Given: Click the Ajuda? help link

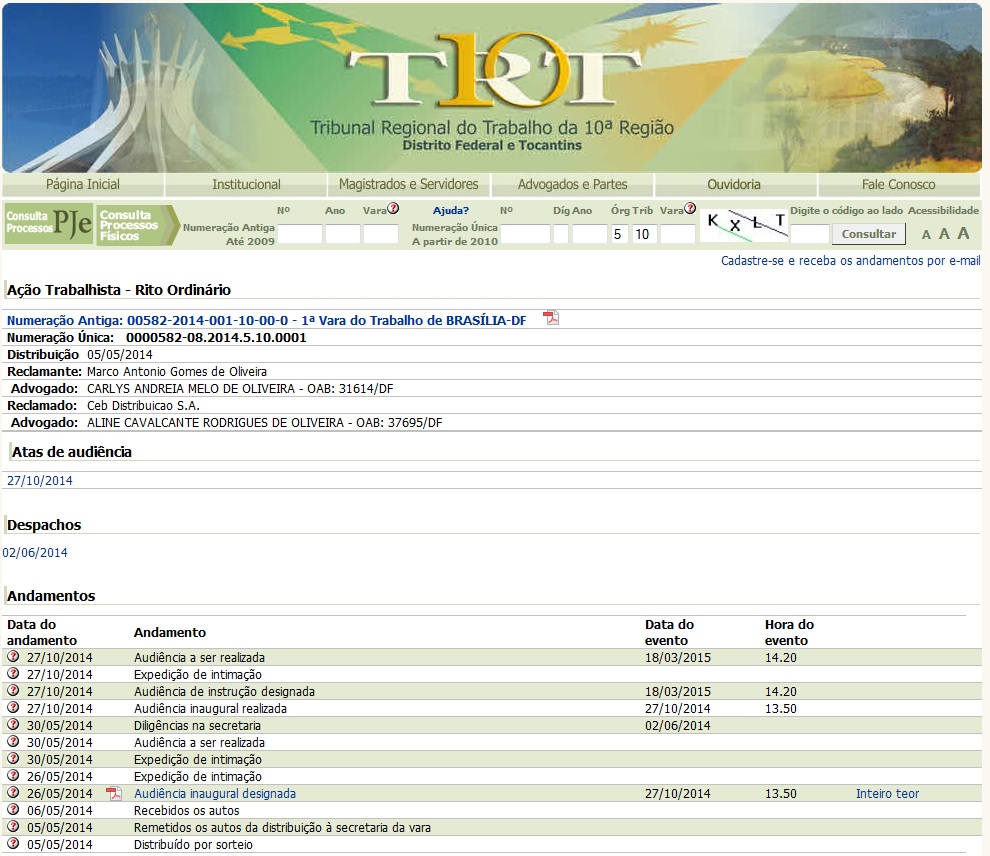Looking at the screenshot, I should coord(450,210).
